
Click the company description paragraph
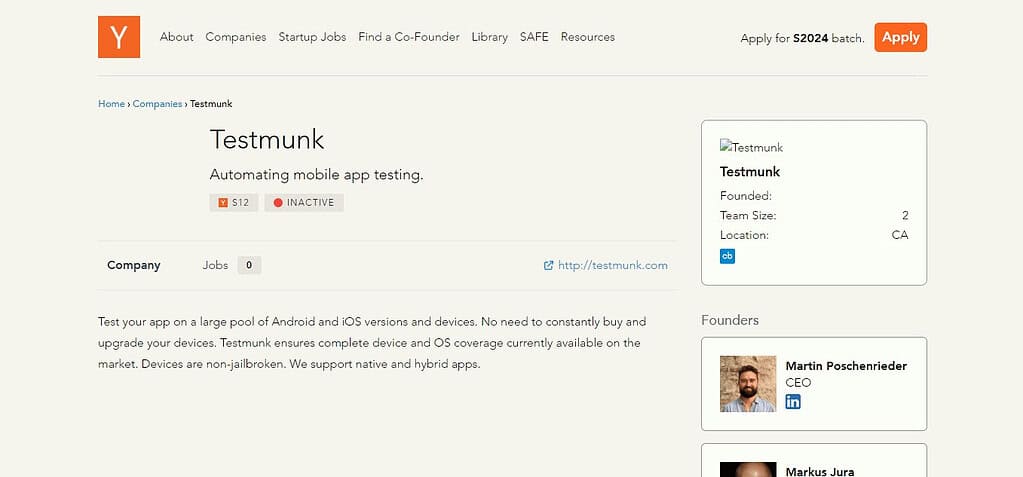pos(373,343)
